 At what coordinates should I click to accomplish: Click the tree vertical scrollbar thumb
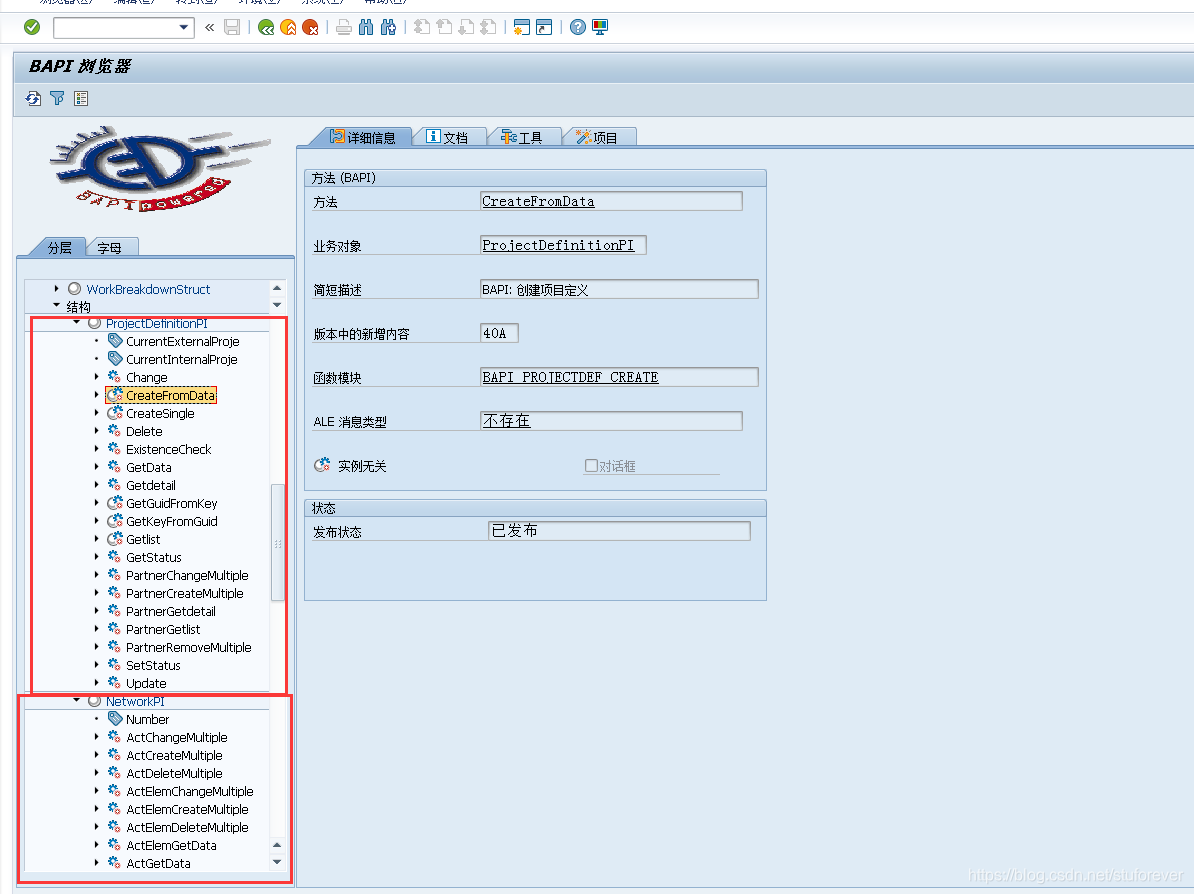point(278,542)
